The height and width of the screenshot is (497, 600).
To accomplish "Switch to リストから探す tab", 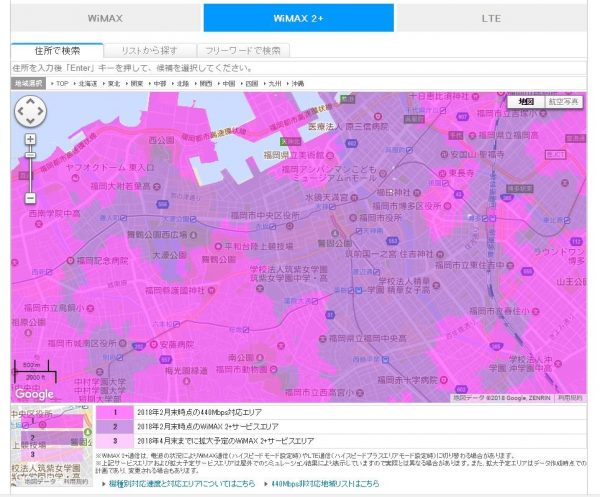I will pyautogui.click(x=150, y=51).
